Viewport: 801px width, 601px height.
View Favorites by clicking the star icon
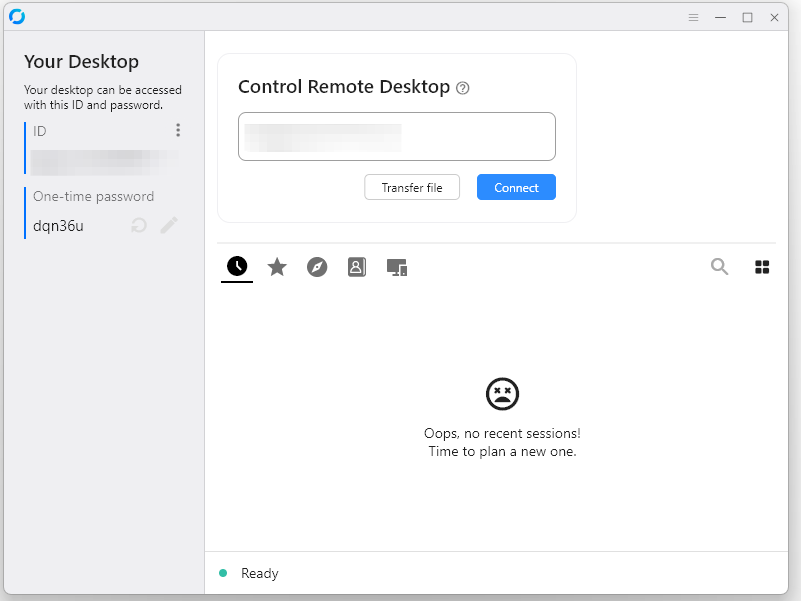tap(277, 267)
